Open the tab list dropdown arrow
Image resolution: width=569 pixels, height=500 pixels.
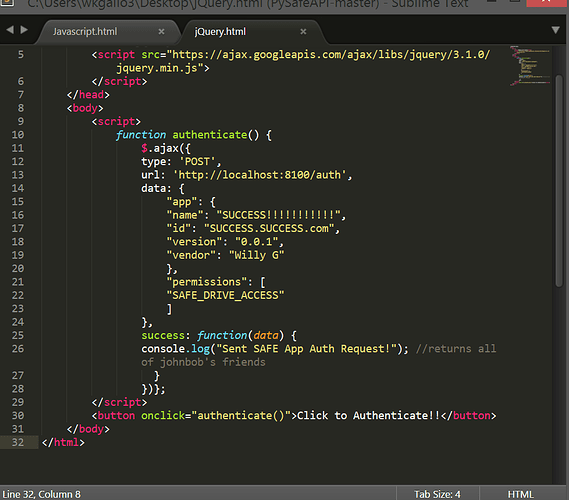[555, 30]
